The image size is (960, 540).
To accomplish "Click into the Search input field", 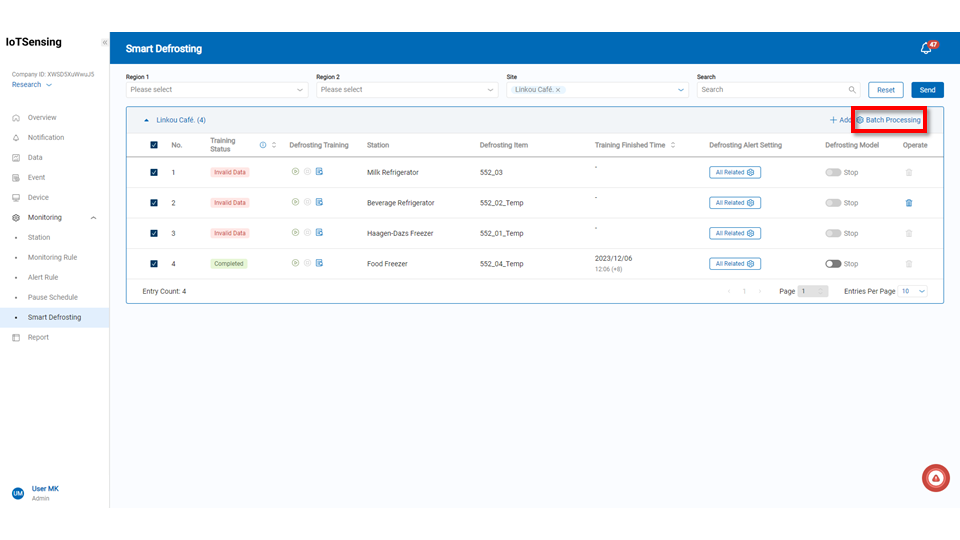I will click(770, 90).
